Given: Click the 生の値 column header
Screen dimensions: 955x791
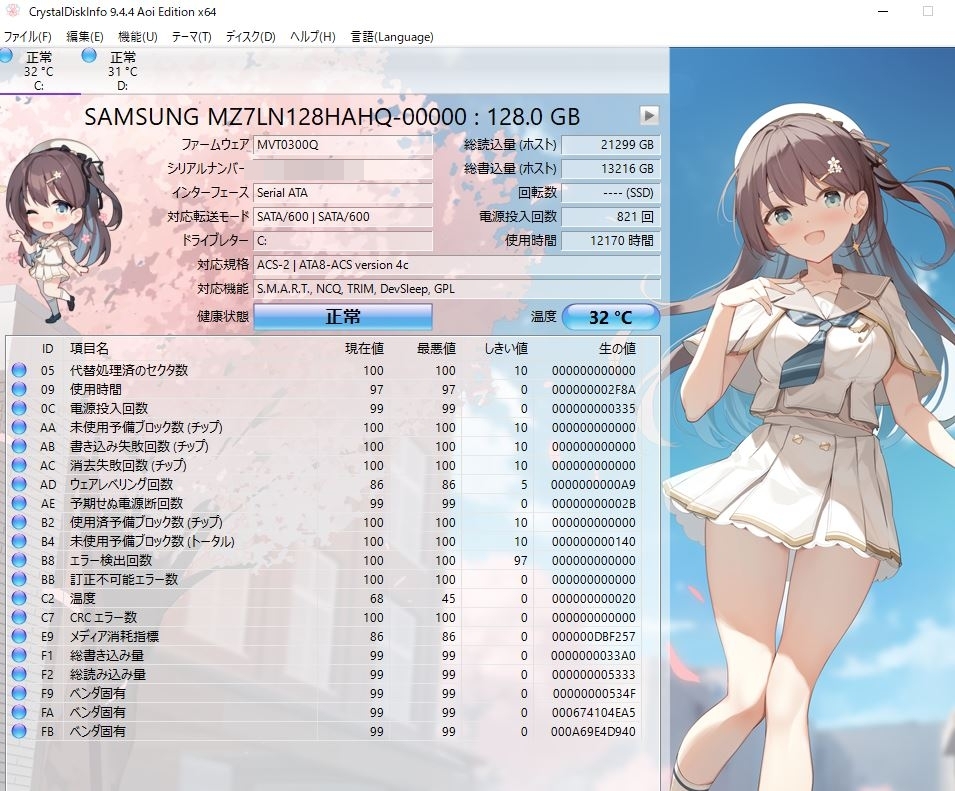Looking at the screenshot, I should tap(617, 348).
